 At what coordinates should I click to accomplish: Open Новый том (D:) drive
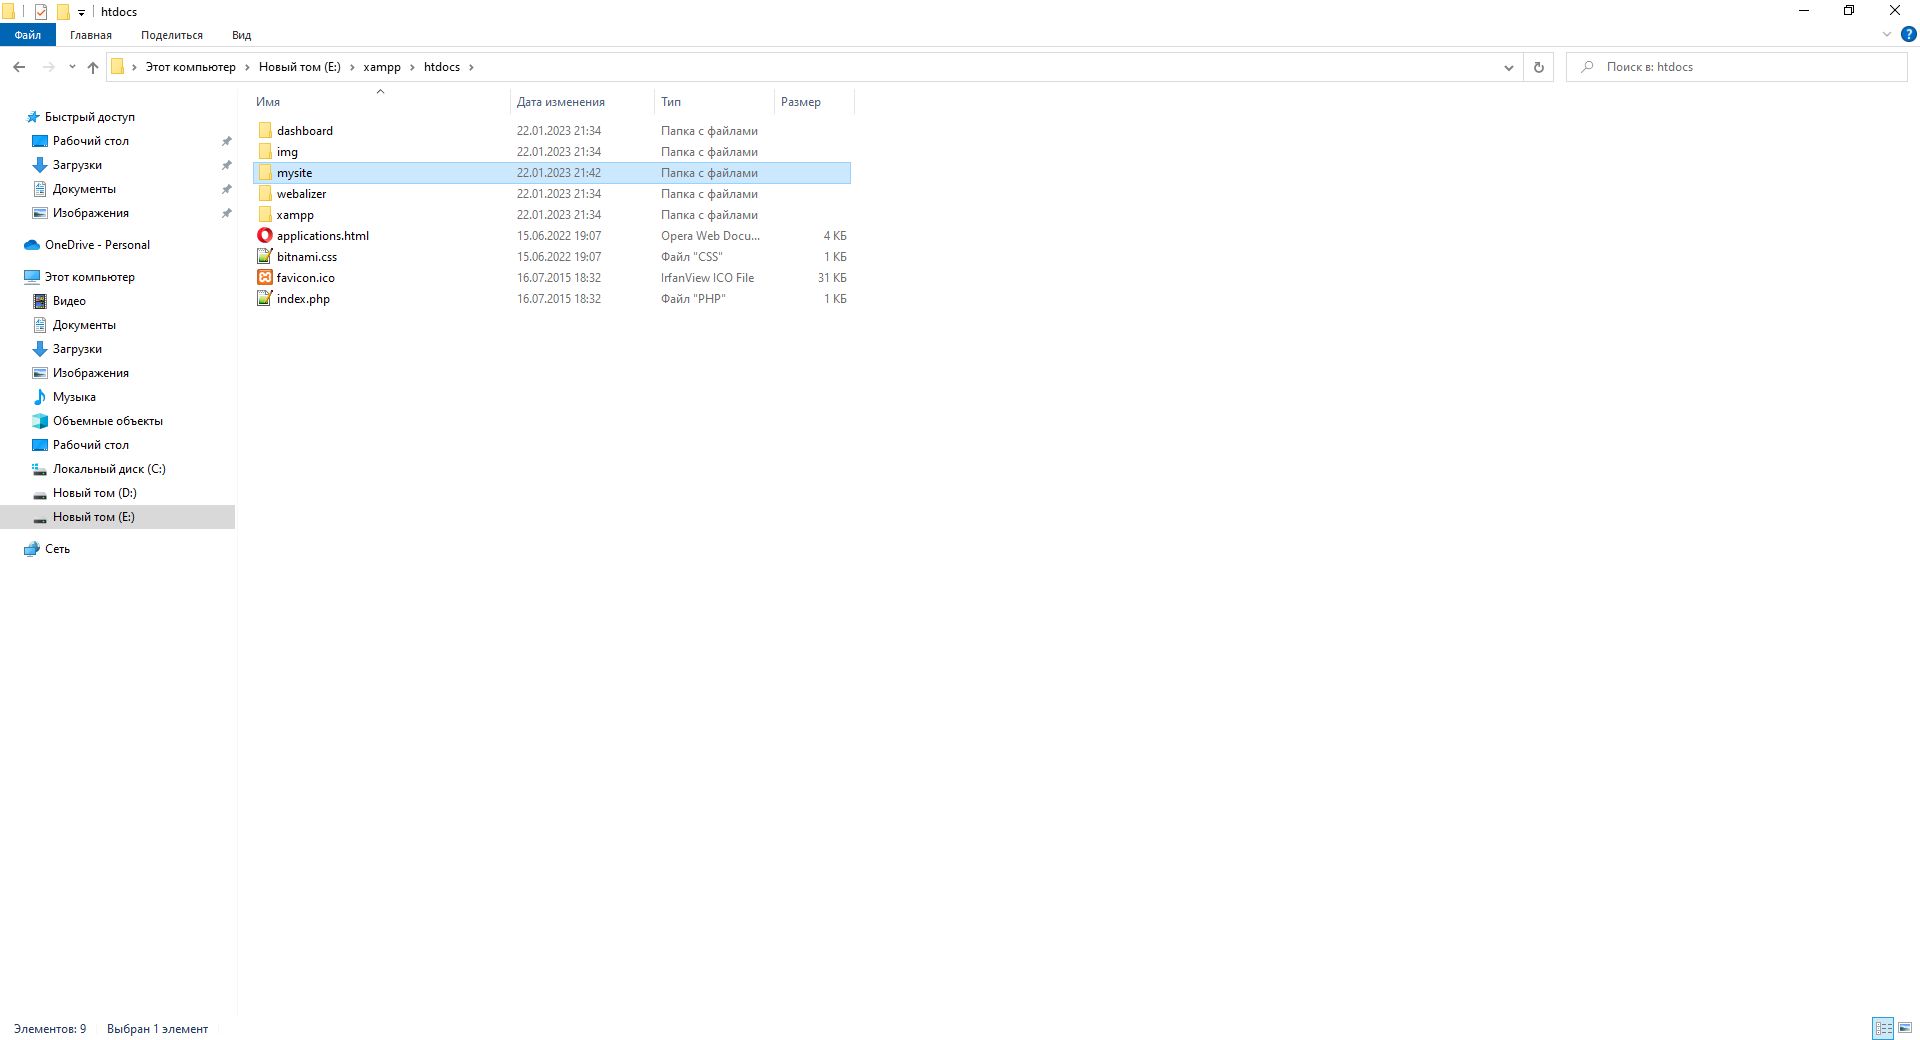[95, 493]
